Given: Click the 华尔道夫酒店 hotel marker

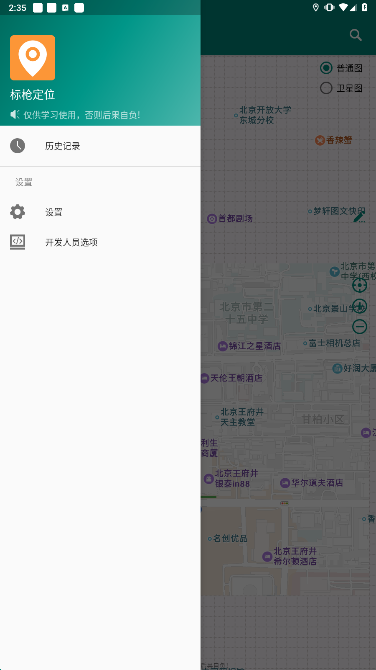Looking at the screenshot, I should [311, 483].
